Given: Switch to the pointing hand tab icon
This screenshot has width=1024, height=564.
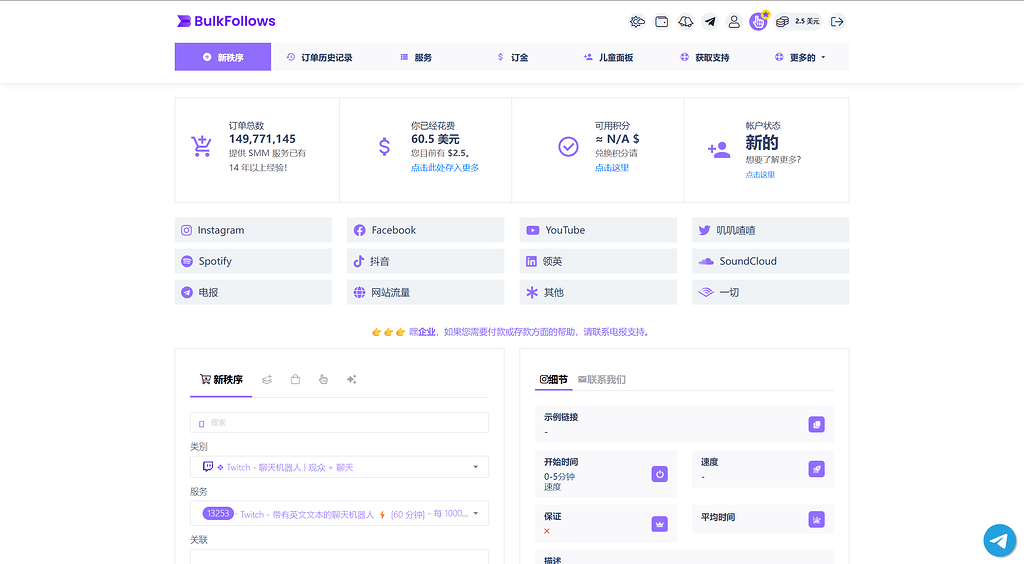Looking at the screenshot, I should pos(323,379).
